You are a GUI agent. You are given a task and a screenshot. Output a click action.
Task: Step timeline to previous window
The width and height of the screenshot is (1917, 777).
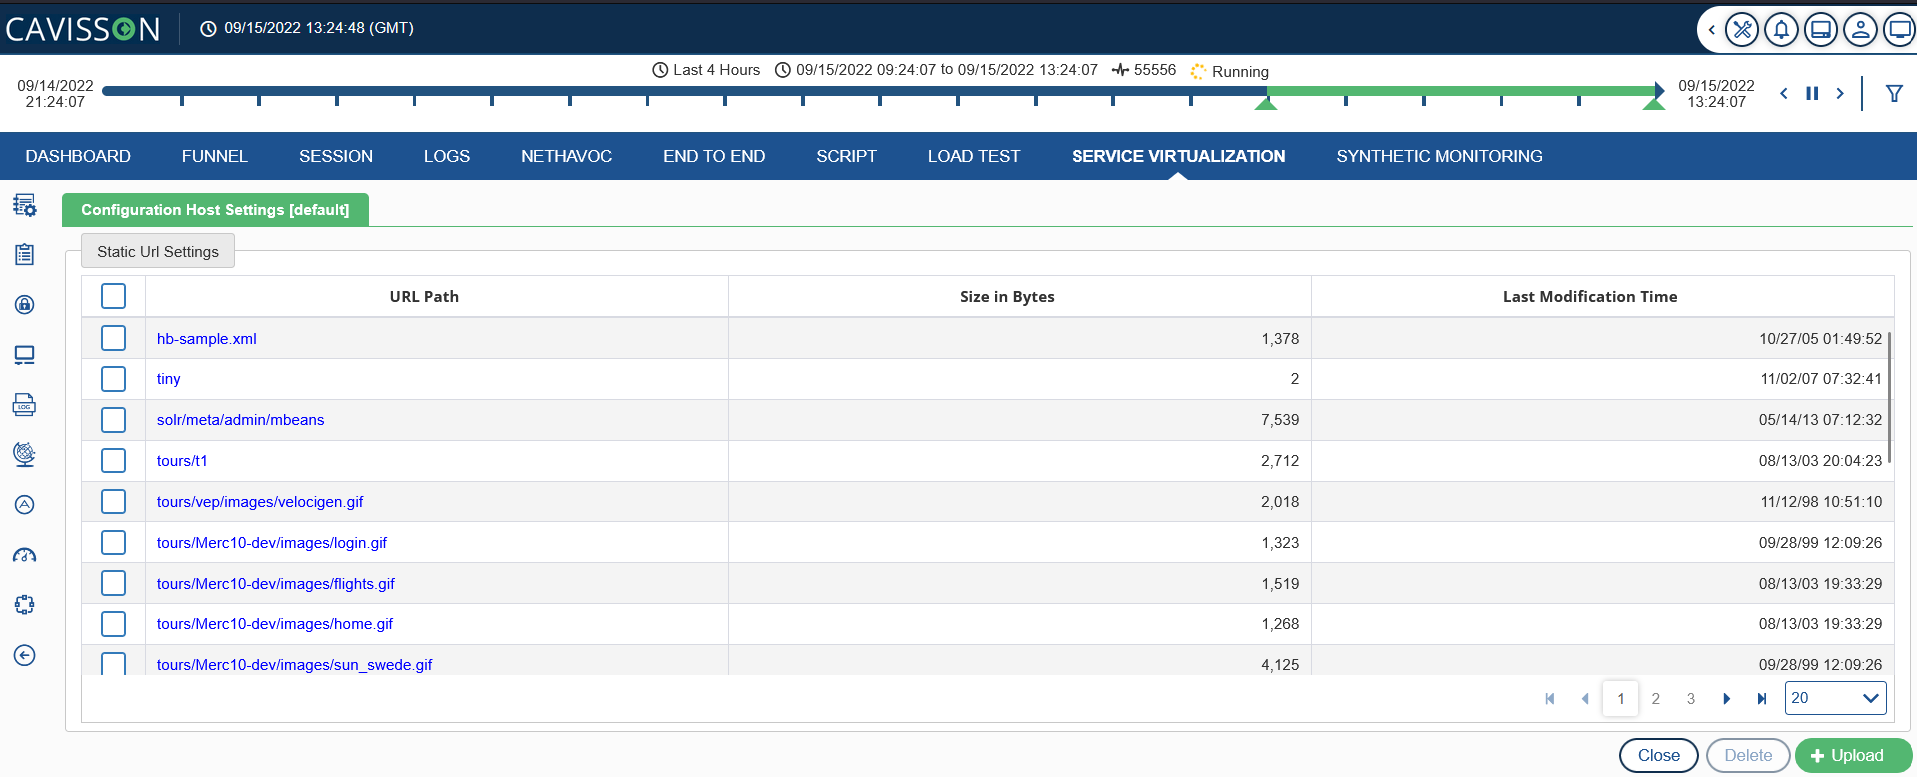pyautogui.click(x=1784, y=93)
